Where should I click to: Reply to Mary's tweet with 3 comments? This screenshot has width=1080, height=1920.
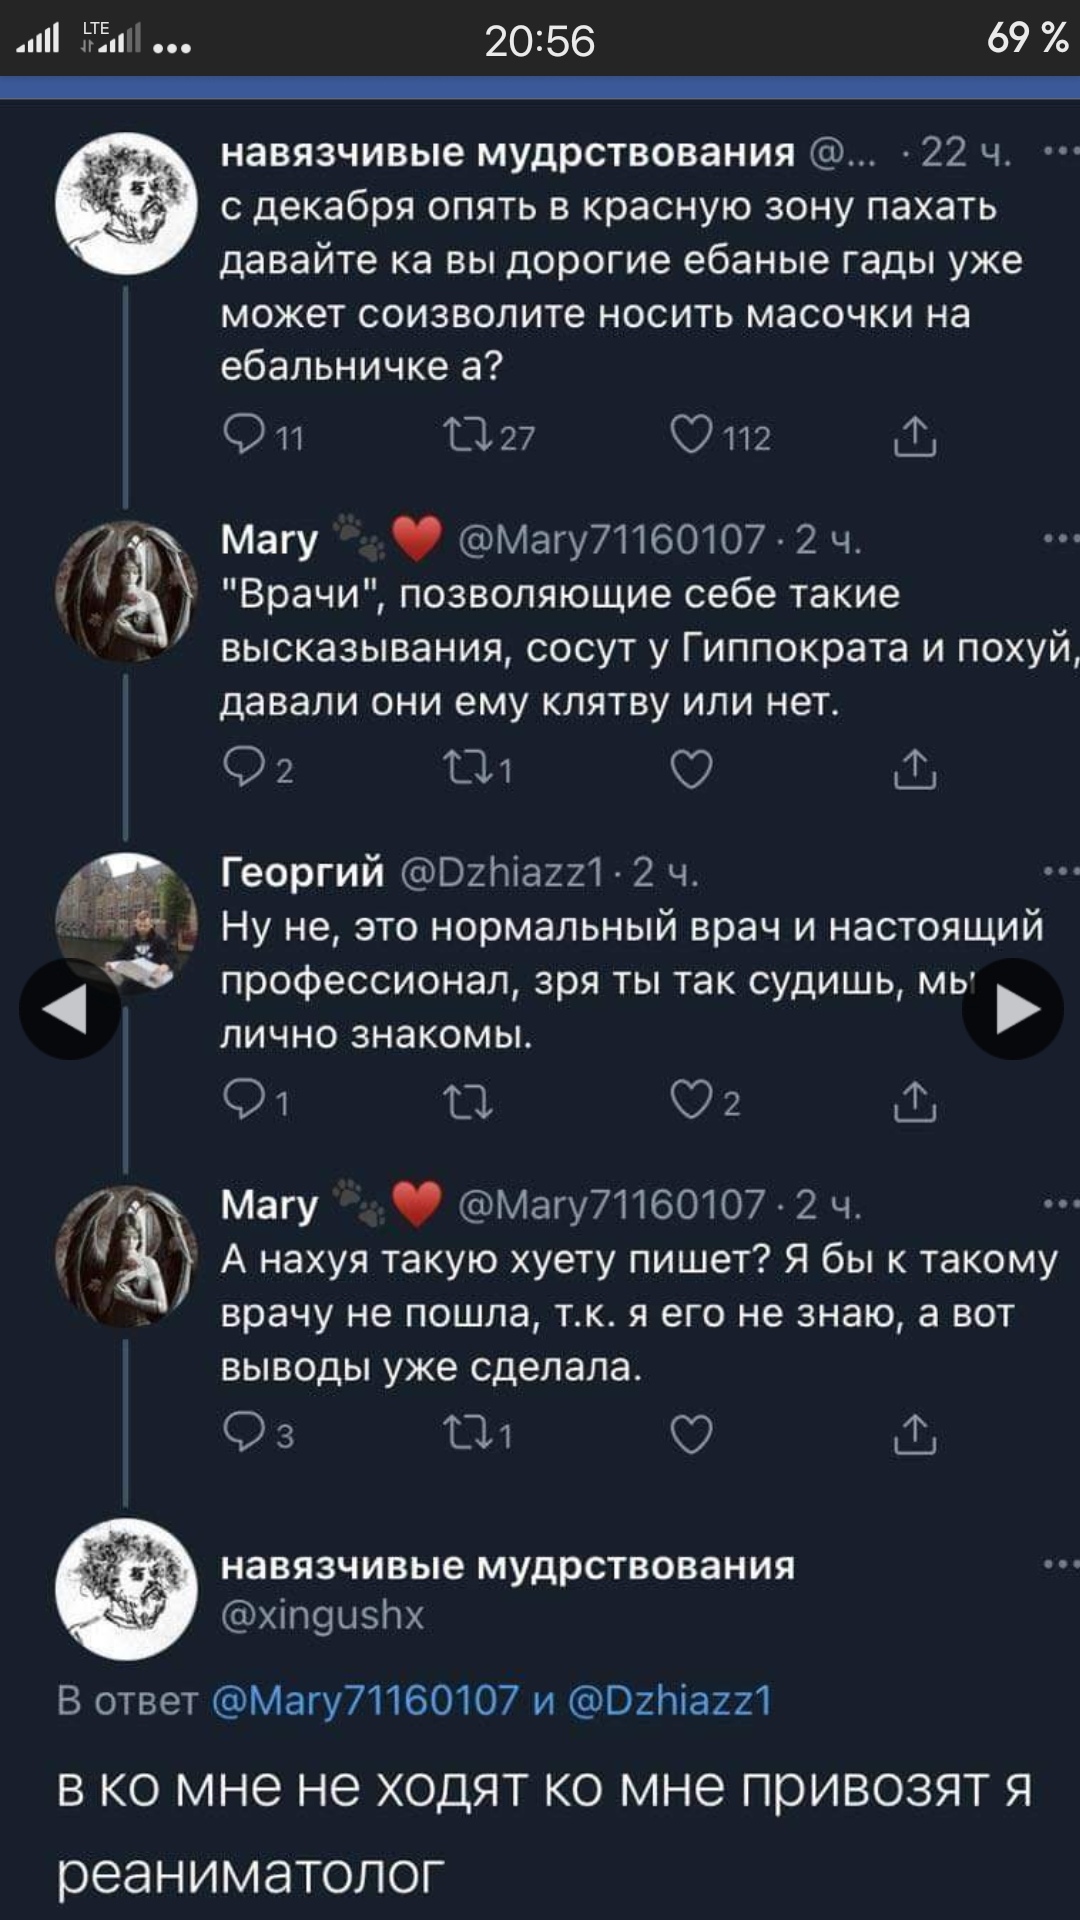tap(244, 1434)
